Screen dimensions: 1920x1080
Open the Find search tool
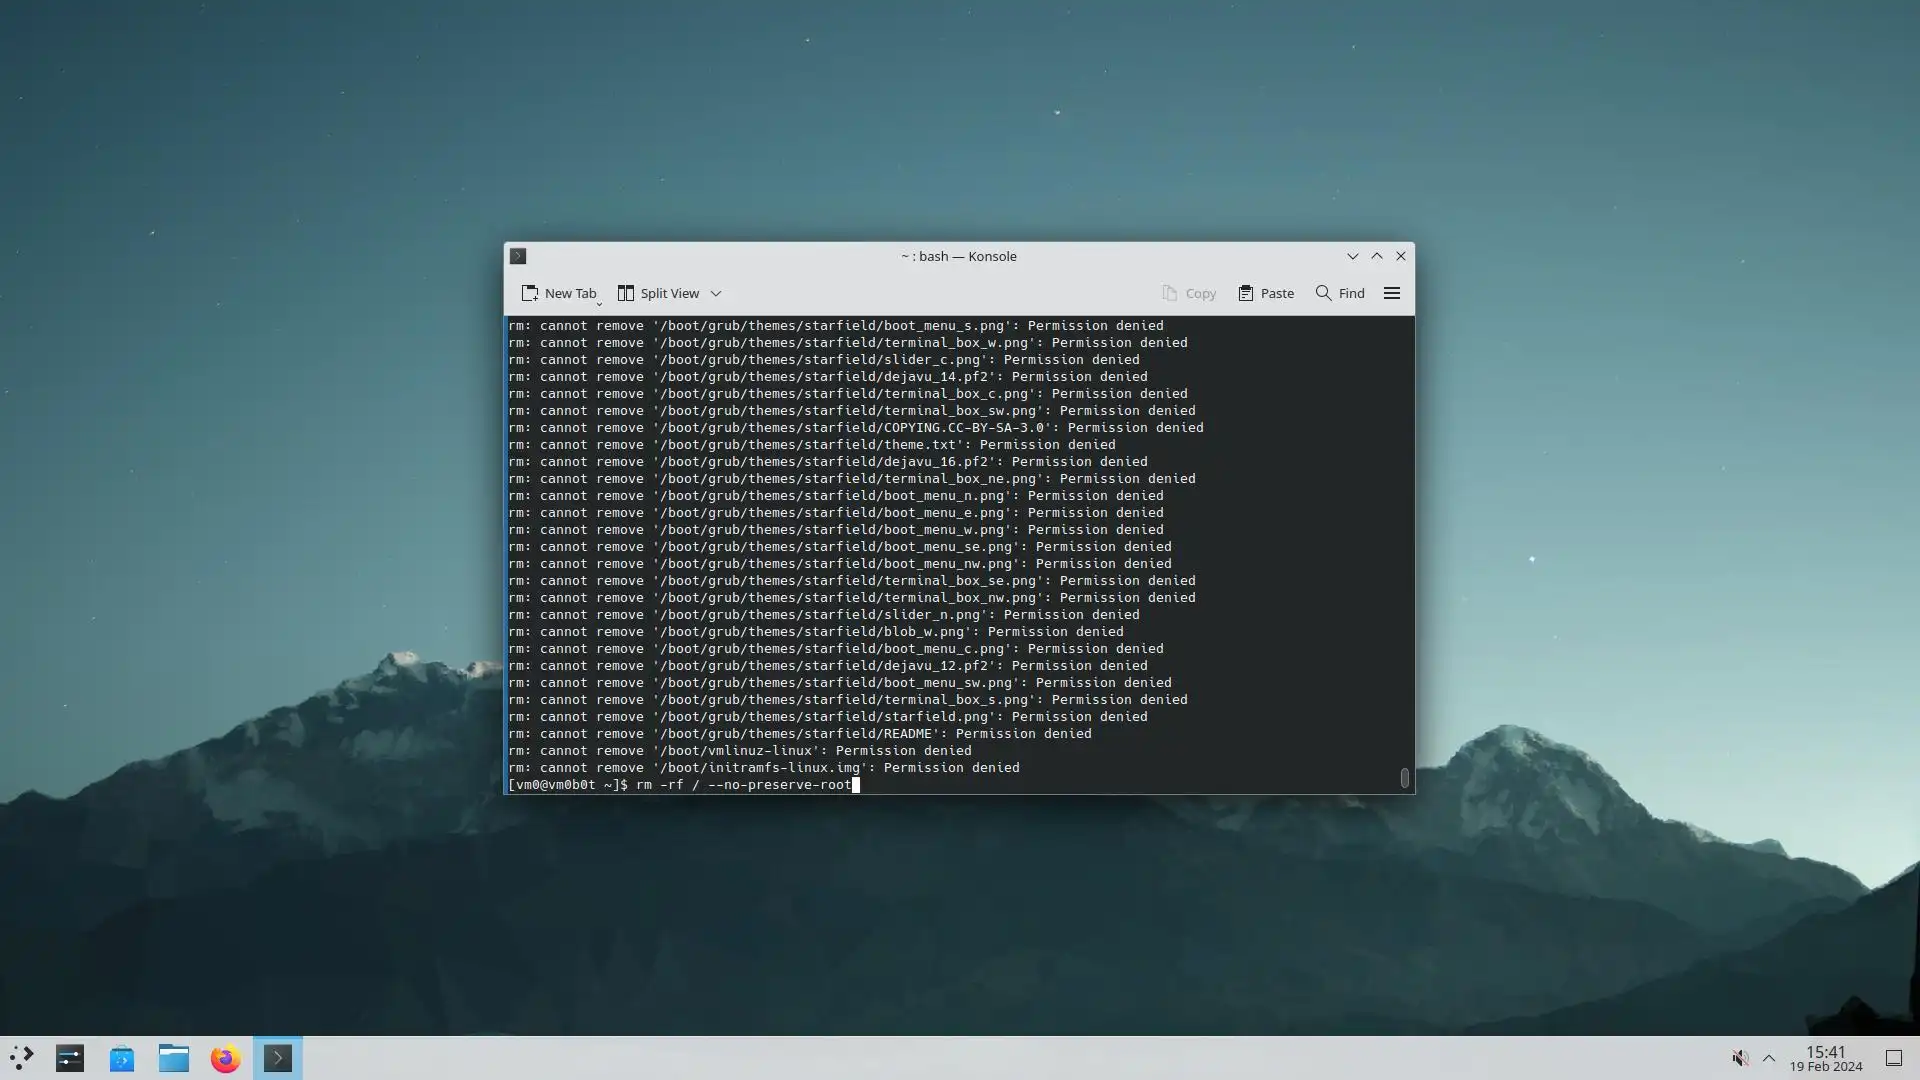coord(1339,293)
